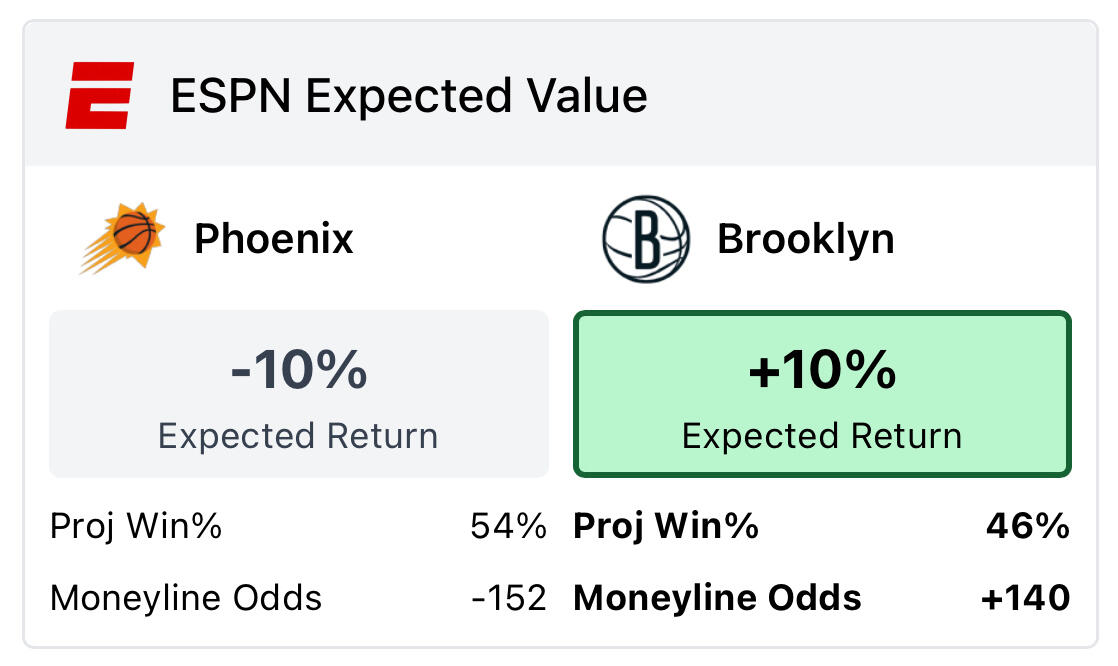Click the 46% projected win value
1118x666 pixels.
click(x=1028, y=526)
